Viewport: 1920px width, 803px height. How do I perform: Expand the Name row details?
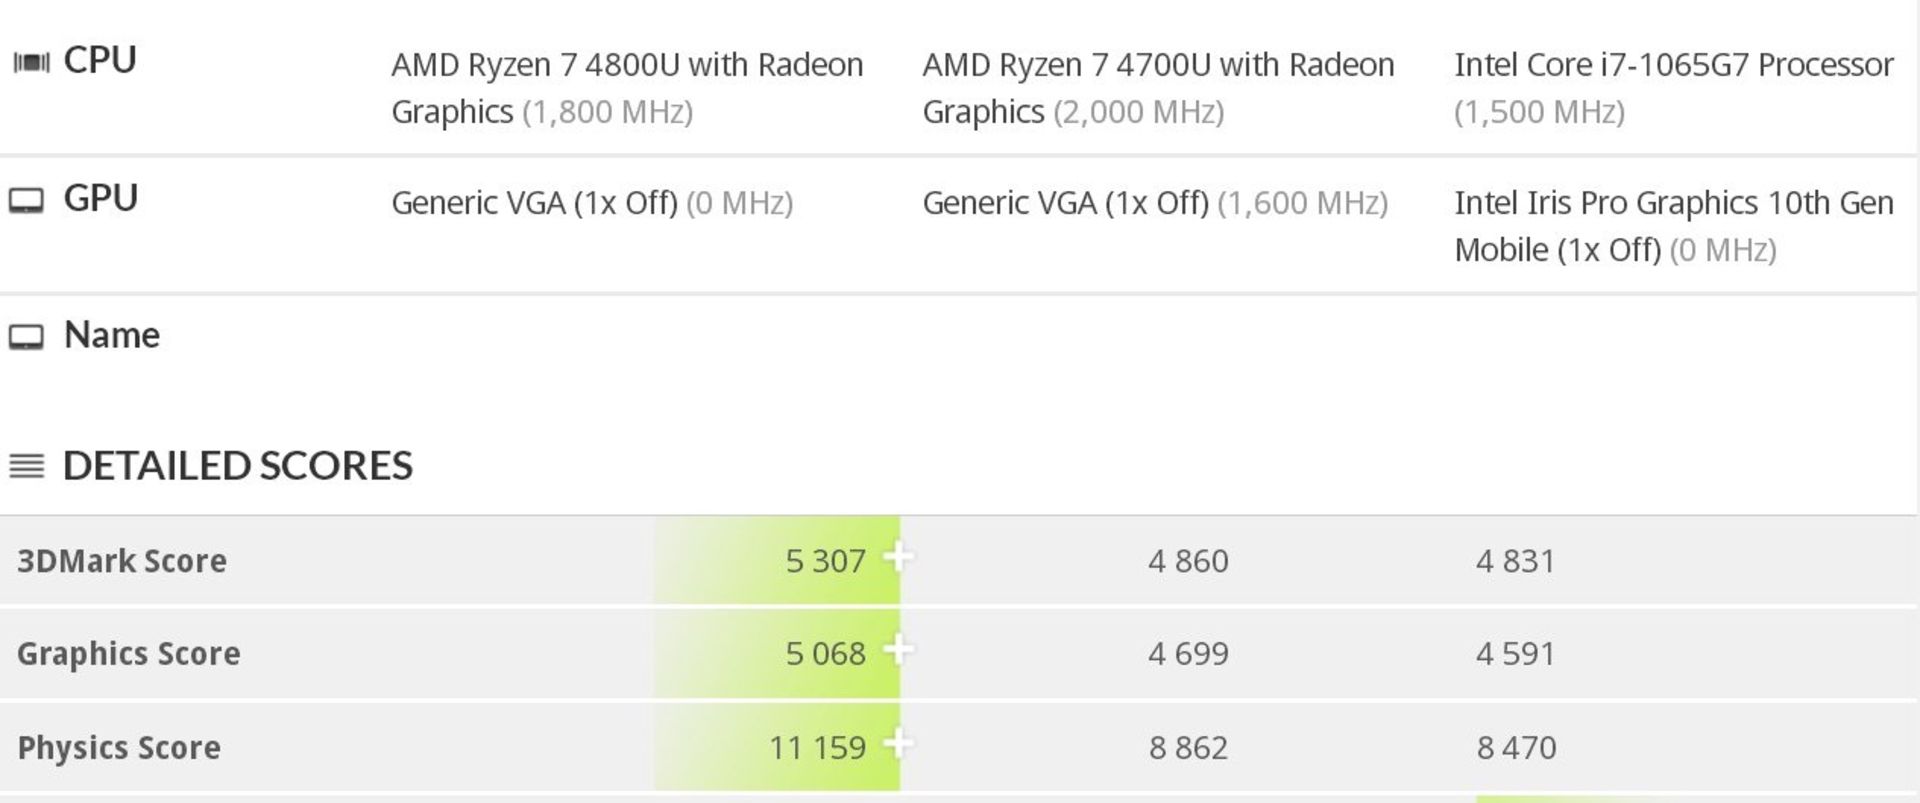click(x=110, y=336)
